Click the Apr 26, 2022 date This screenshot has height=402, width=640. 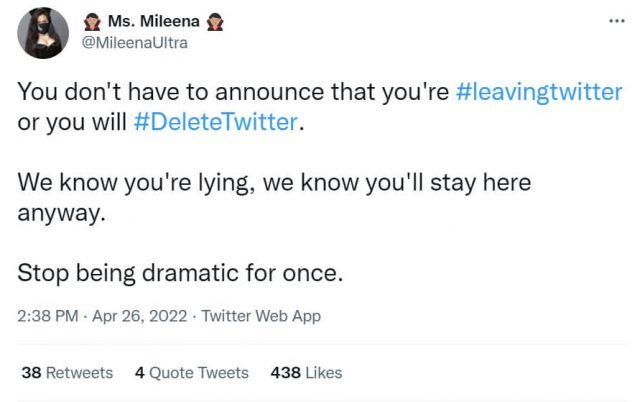click(x=139, y=316)
